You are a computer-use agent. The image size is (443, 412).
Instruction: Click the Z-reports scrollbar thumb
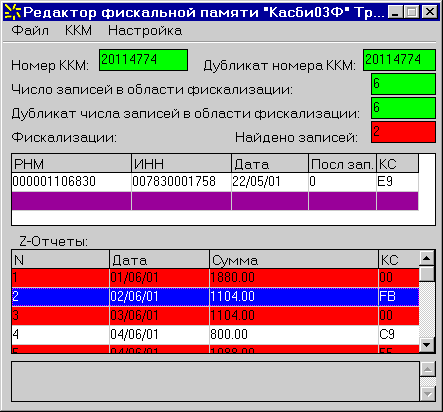pyautogui.click(x=427, y=274)
